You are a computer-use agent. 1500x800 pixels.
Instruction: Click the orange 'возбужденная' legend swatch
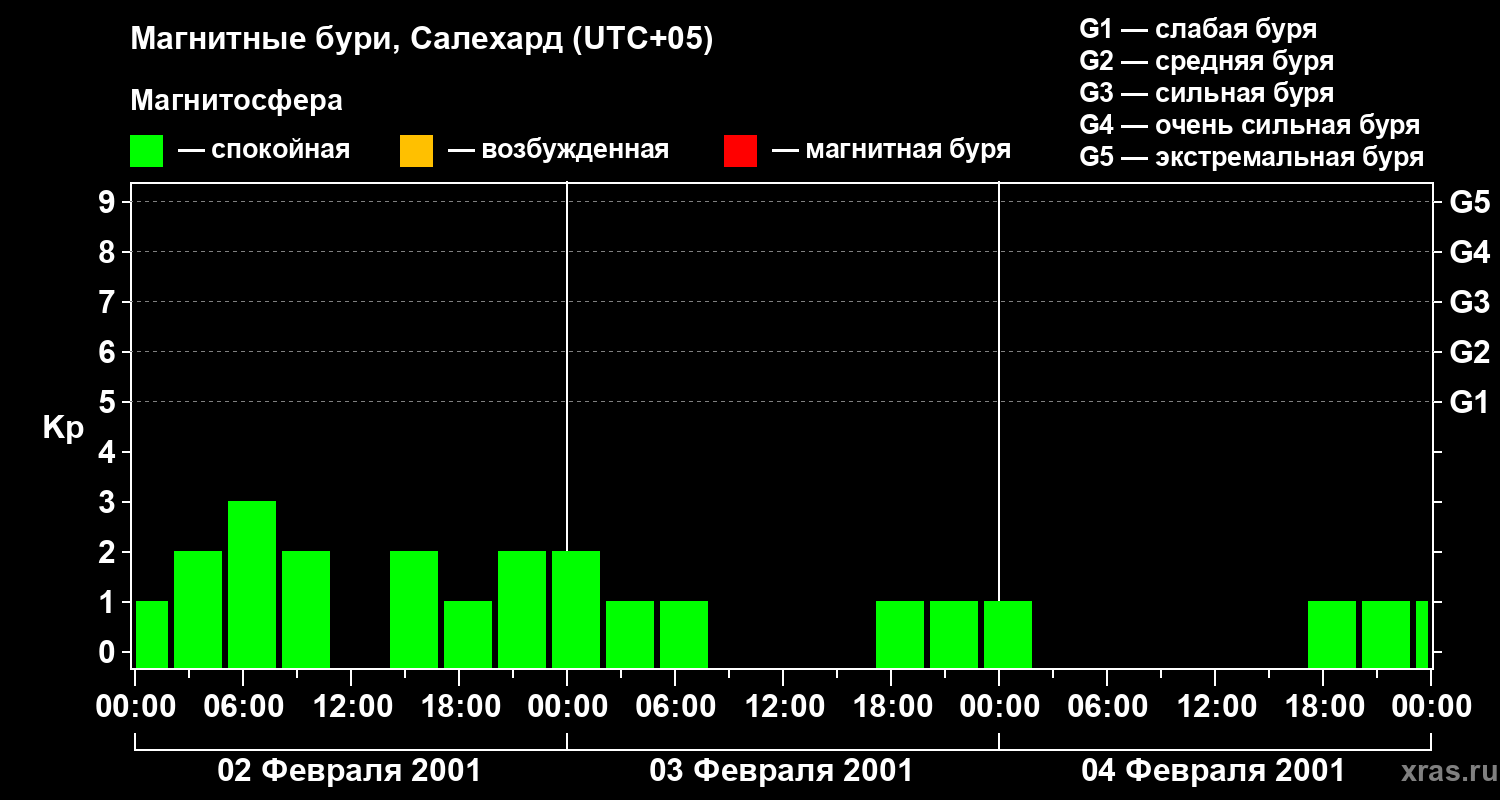pos(416,151)
